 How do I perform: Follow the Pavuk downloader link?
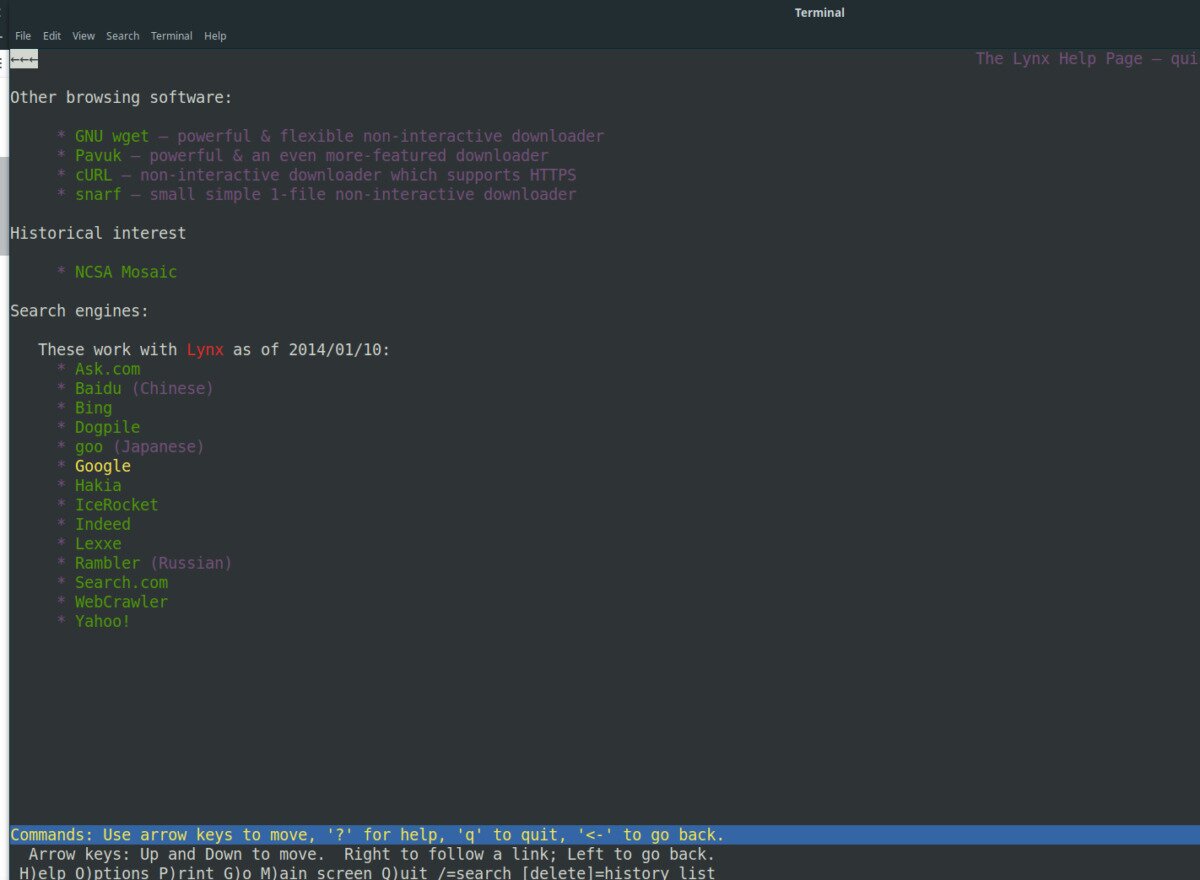click(x=98, y=155)
